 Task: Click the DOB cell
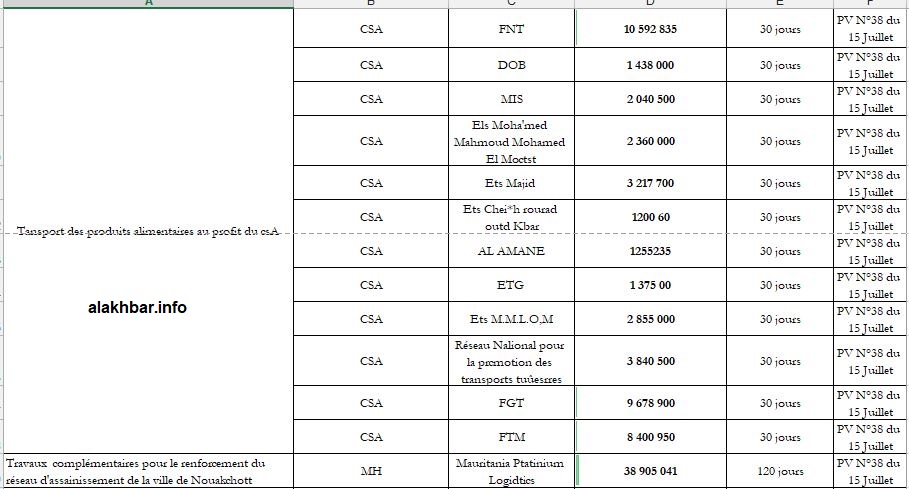pos(511,65)
